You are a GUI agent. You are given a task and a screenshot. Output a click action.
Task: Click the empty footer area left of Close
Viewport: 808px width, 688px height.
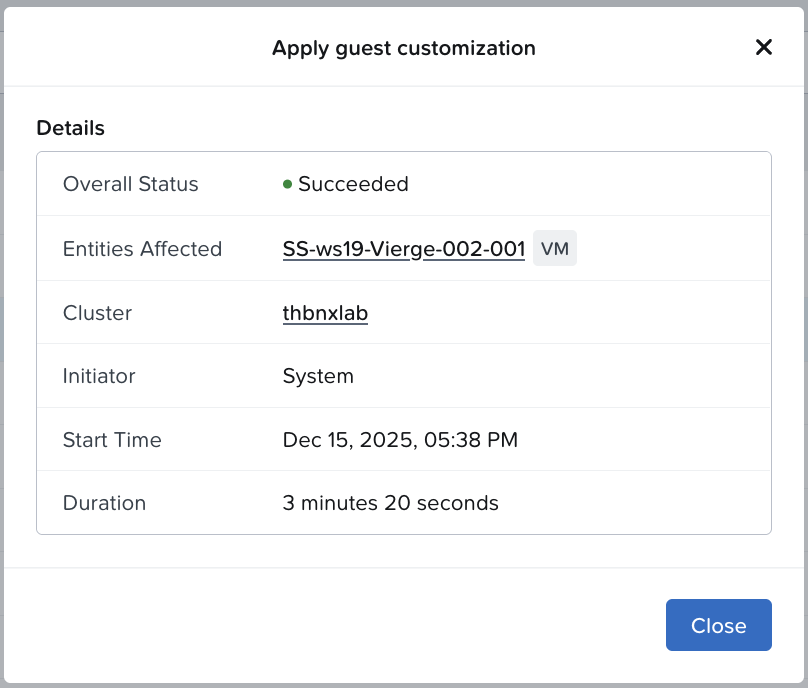[330, 625]
